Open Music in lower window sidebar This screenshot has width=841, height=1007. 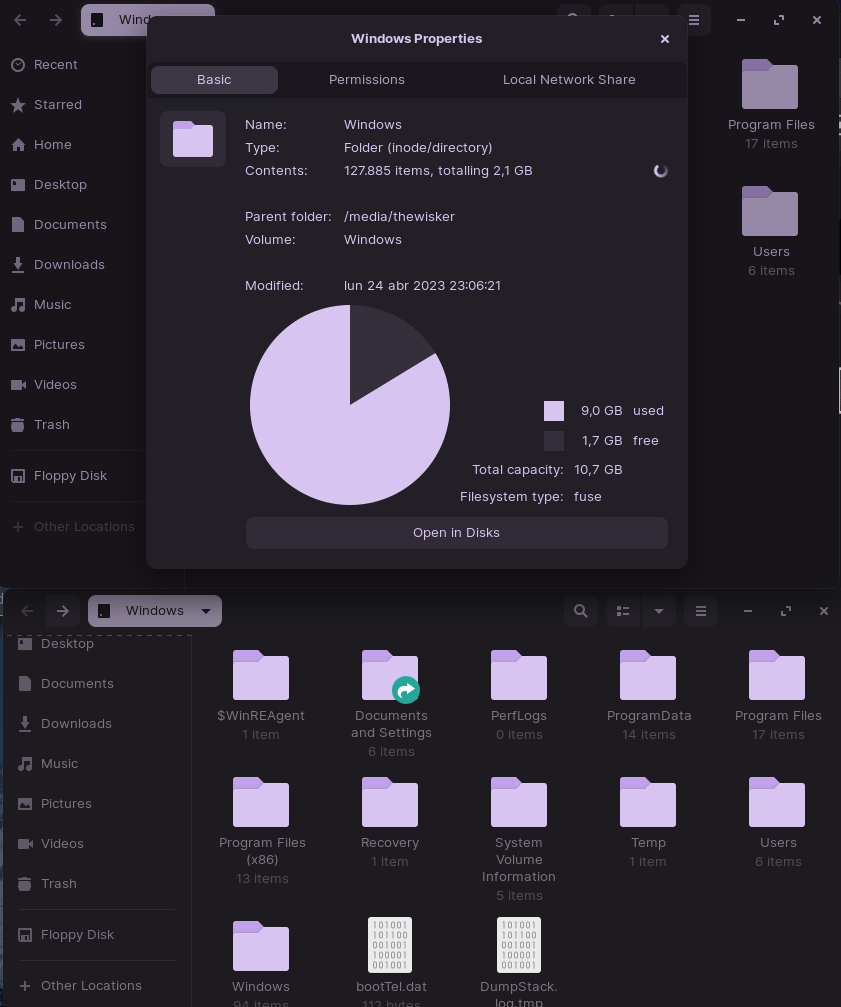[x=48, y=764]
